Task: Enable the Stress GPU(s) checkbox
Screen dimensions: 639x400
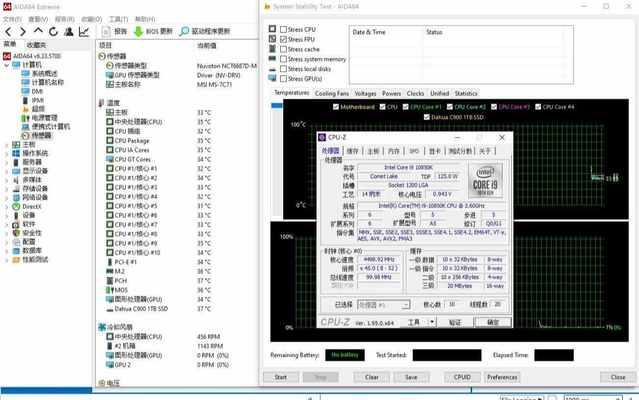Action: coord(283,79)
